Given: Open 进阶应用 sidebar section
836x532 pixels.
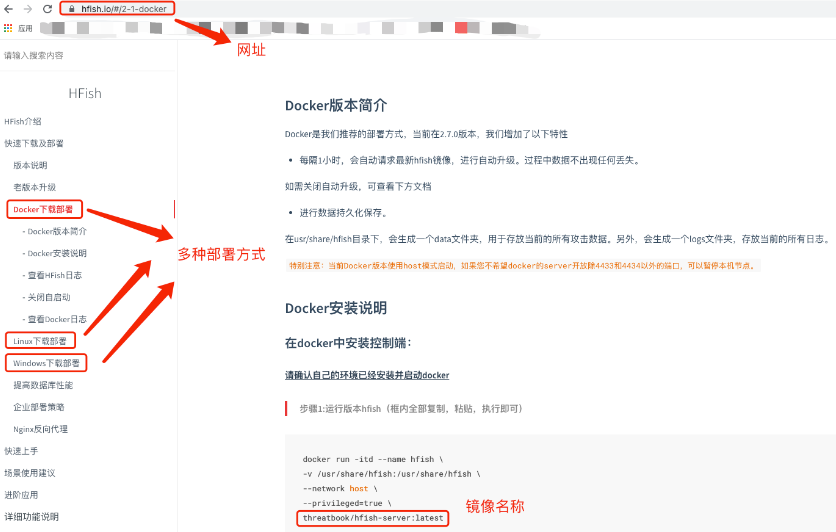Looking at the screenshot, I should pos(21,495).
